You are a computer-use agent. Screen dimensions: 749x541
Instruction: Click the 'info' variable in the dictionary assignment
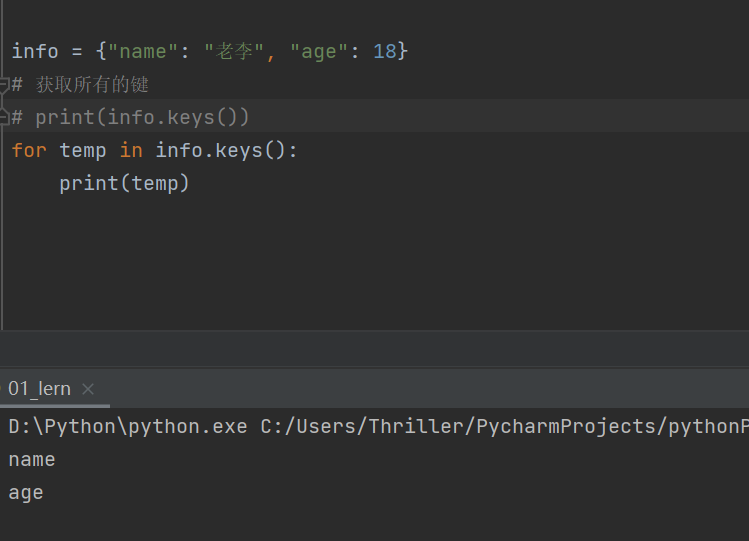[x=35, y=51]
